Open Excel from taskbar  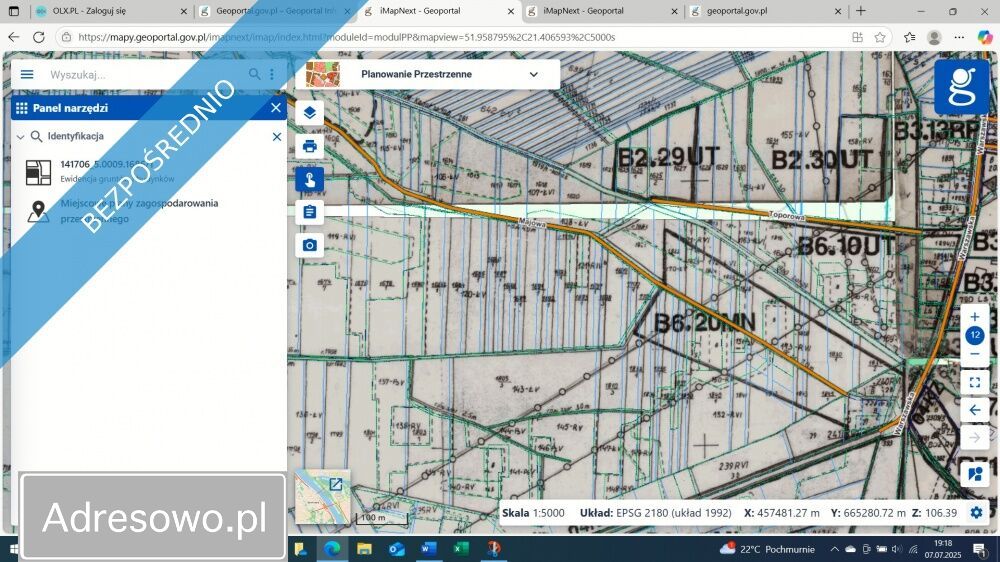(x=460, y=549)
